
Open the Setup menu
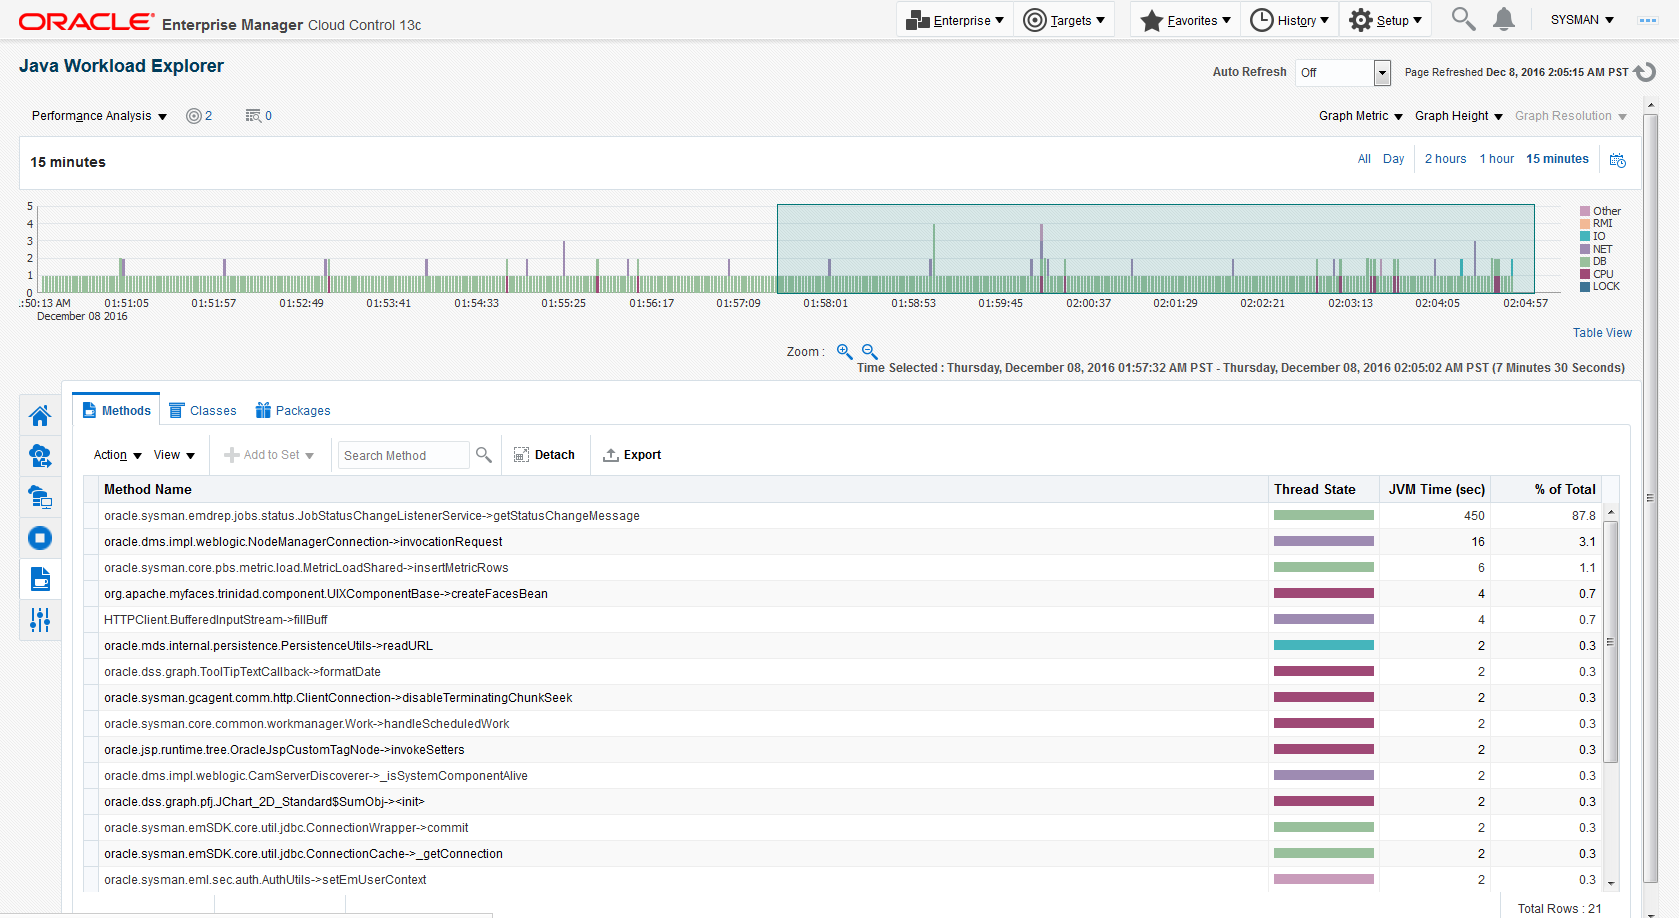pyautogui.click(x=1385, y=20)
